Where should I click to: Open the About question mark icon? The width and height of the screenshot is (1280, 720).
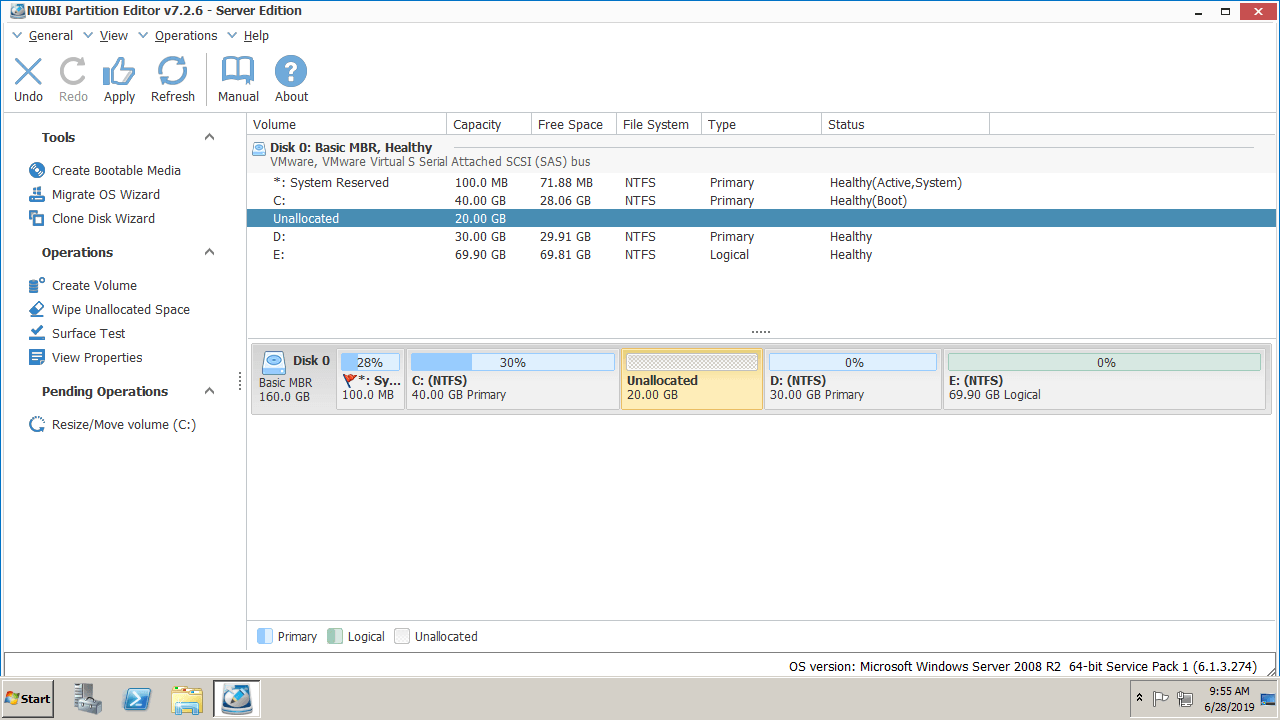(x=291, y=79)
